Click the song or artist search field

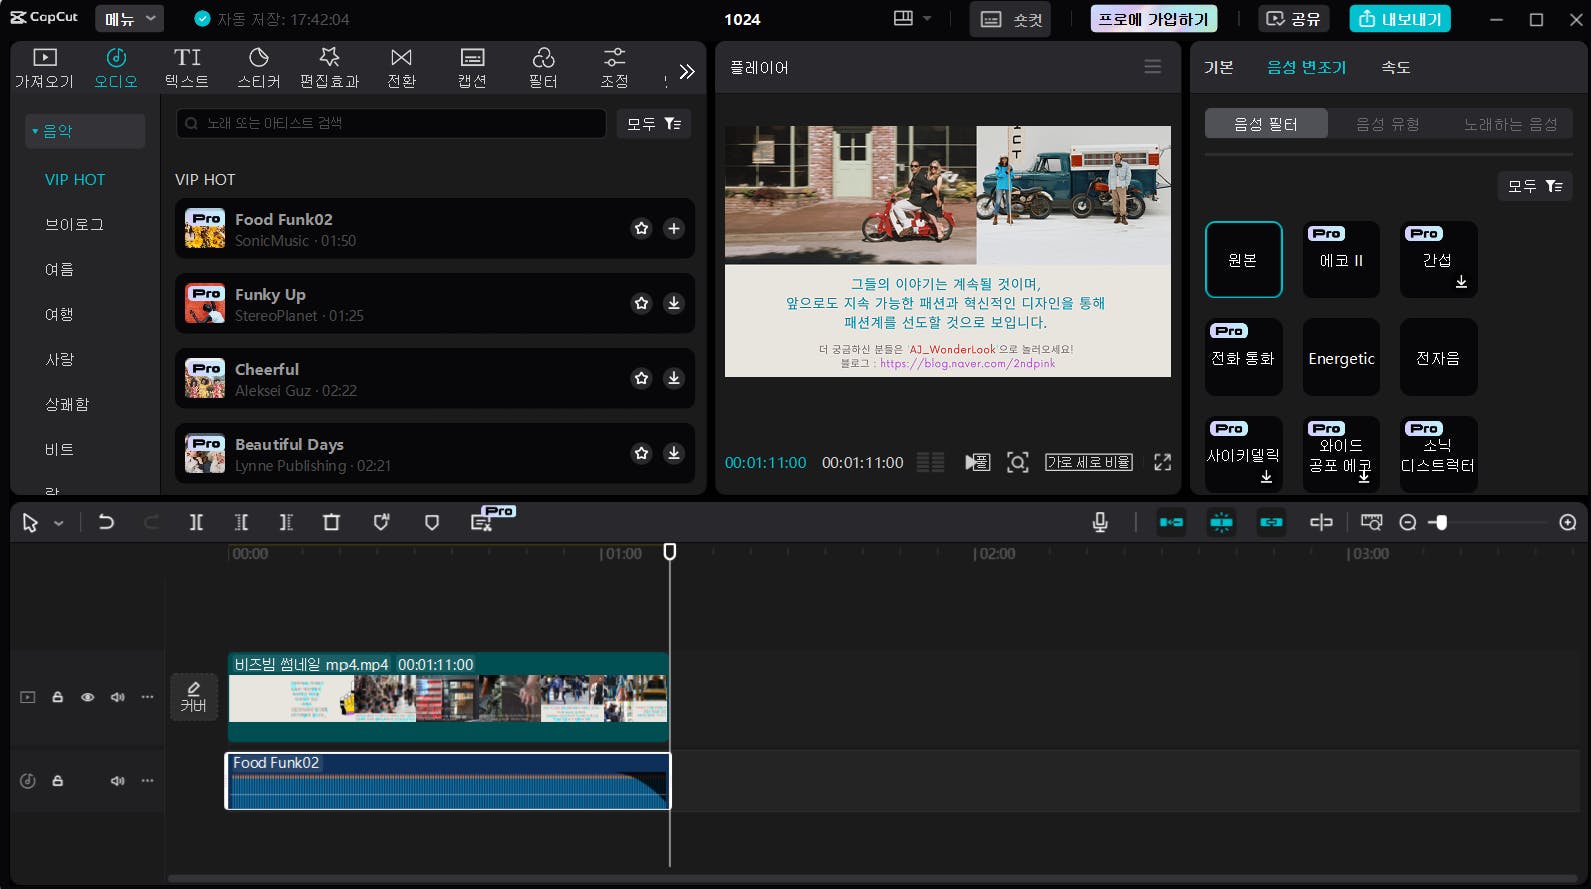(x=390, y=123)
